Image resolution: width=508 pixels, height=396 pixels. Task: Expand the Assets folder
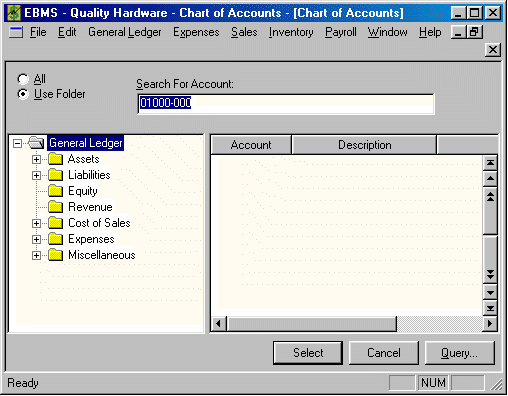click(x=36, y=159)
